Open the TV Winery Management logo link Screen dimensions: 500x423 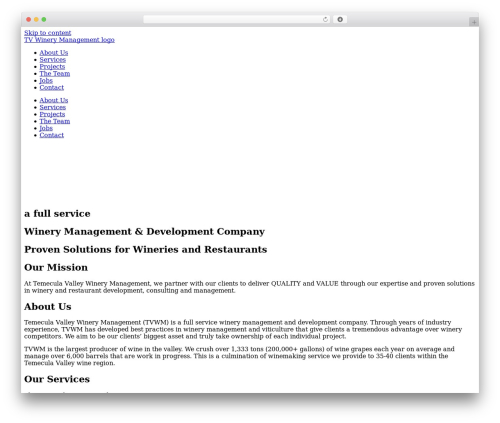pyautogui.click(x=69, y=40)
